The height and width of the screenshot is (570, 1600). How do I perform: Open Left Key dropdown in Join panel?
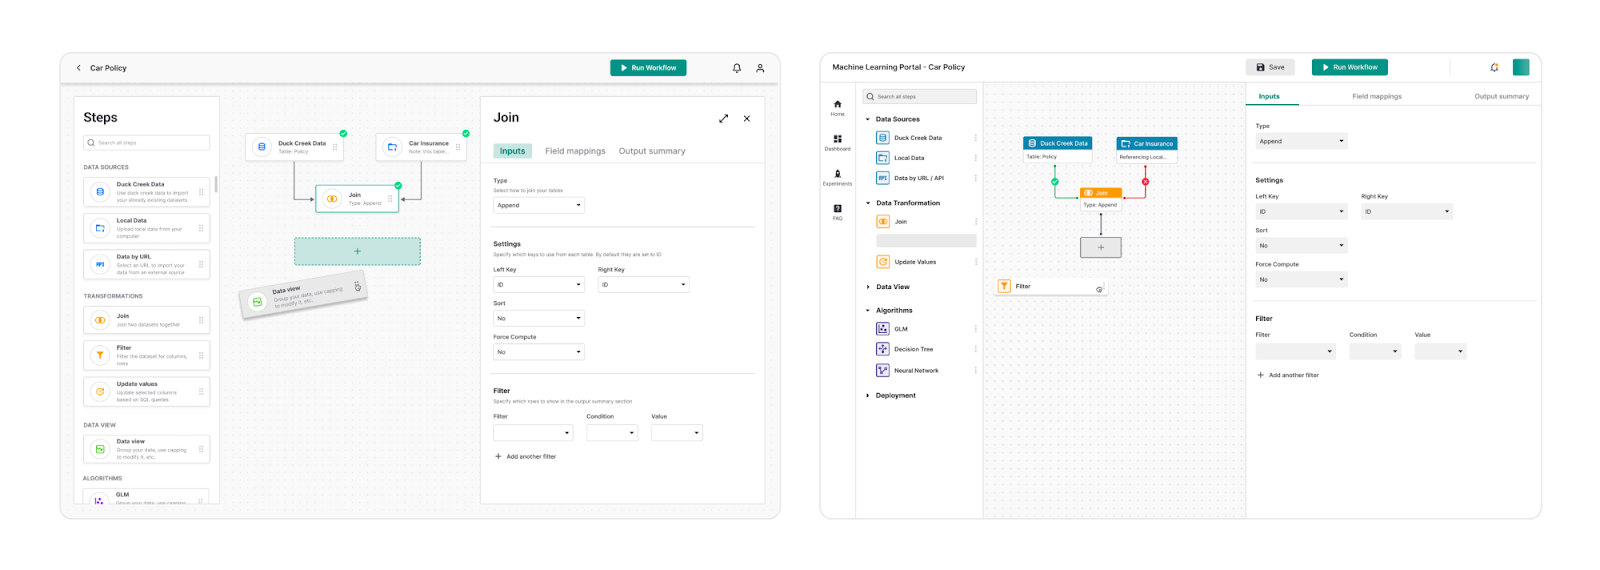[x=539, y=285]
